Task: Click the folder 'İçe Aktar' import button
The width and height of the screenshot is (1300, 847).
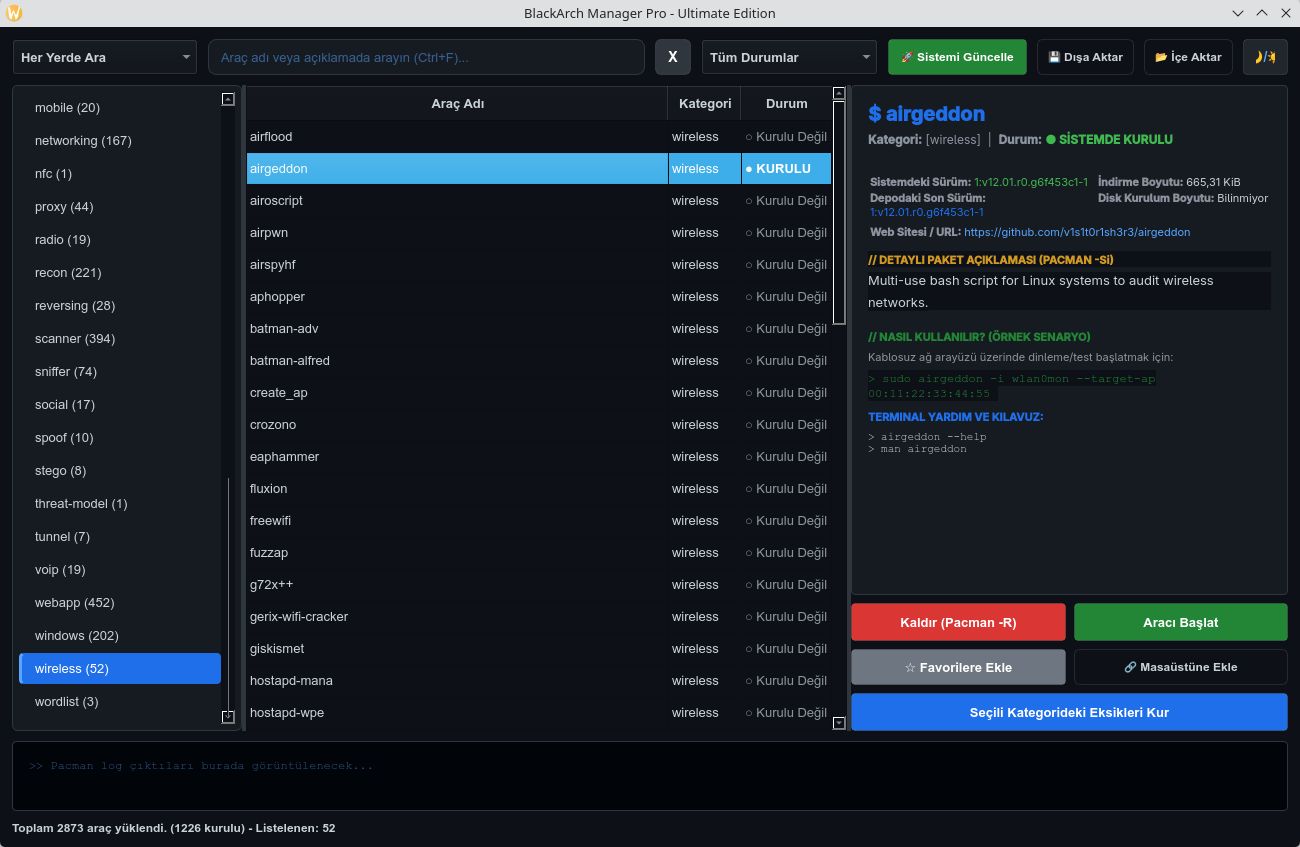Action: point(1188,57)
